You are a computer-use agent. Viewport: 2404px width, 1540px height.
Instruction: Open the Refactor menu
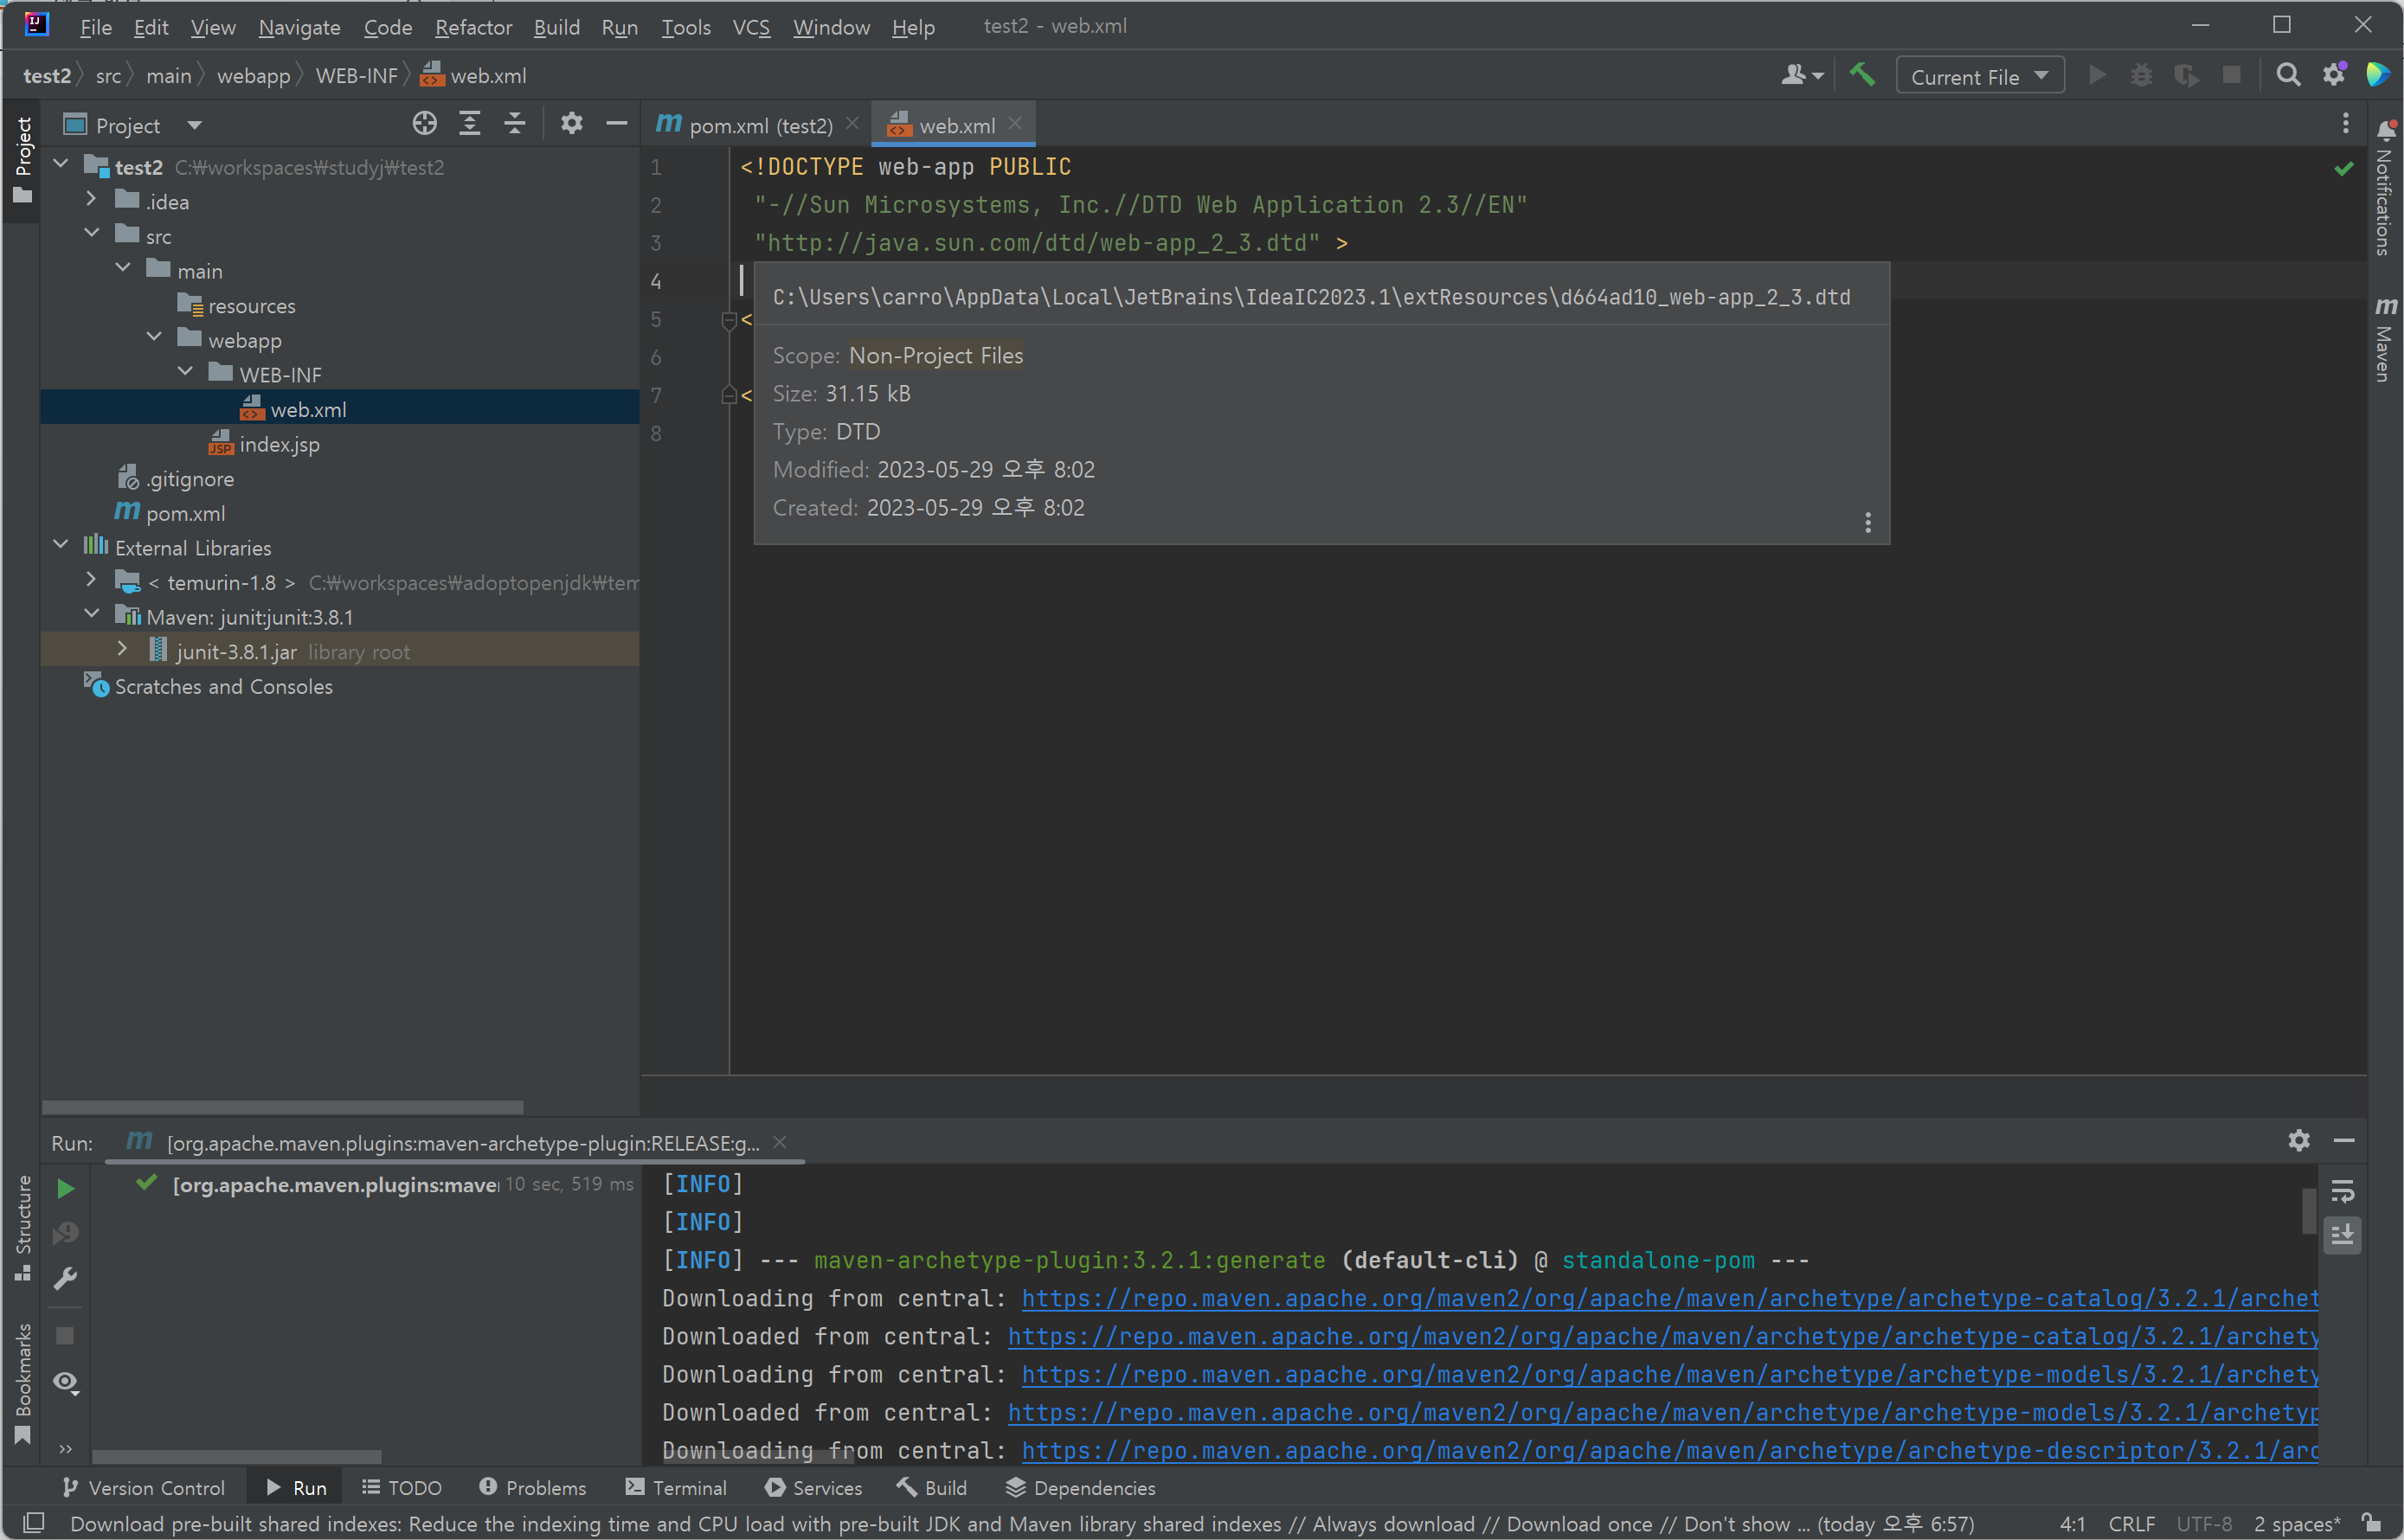pos(473,27)
